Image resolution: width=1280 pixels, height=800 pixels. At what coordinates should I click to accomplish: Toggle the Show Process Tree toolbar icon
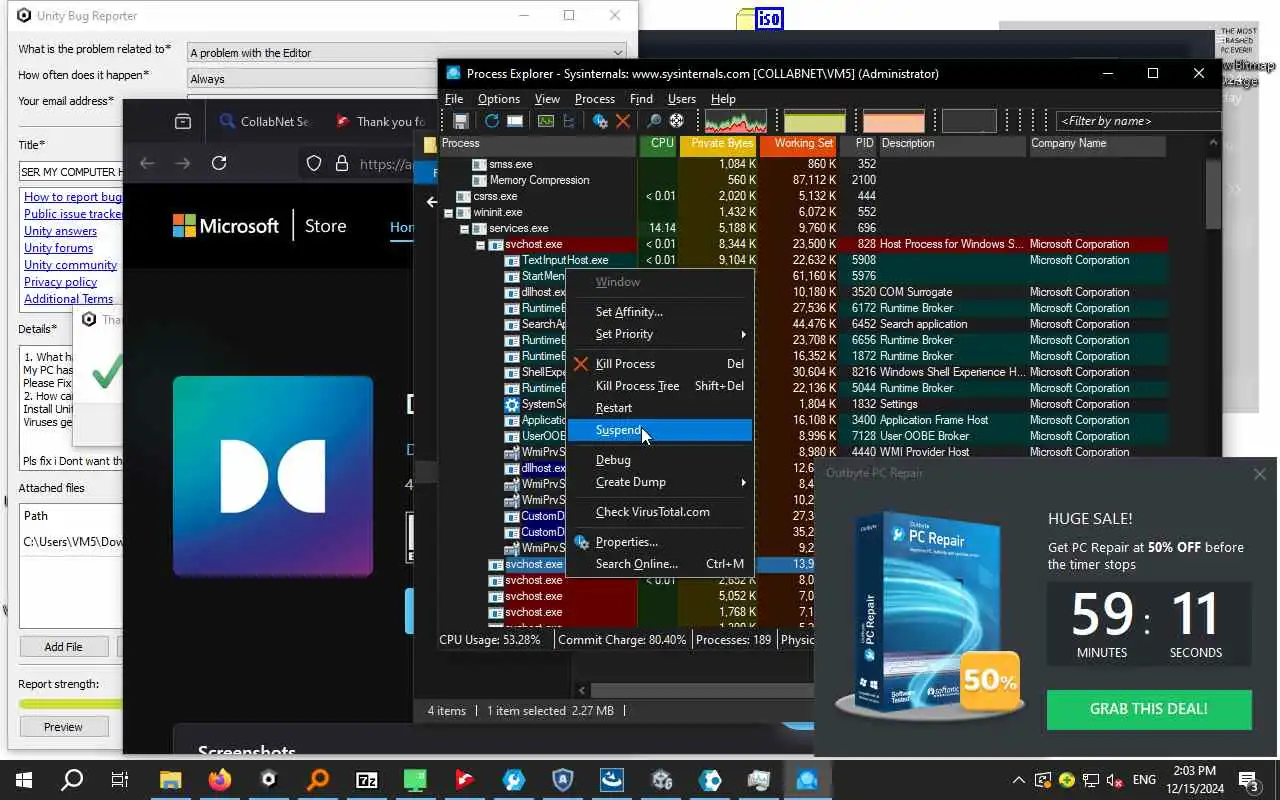569,121
